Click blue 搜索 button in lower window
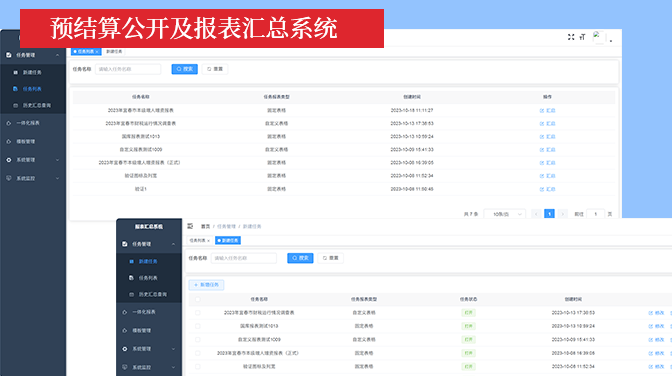Viewport: 672px width, 376px height. (x=300, y=258)
